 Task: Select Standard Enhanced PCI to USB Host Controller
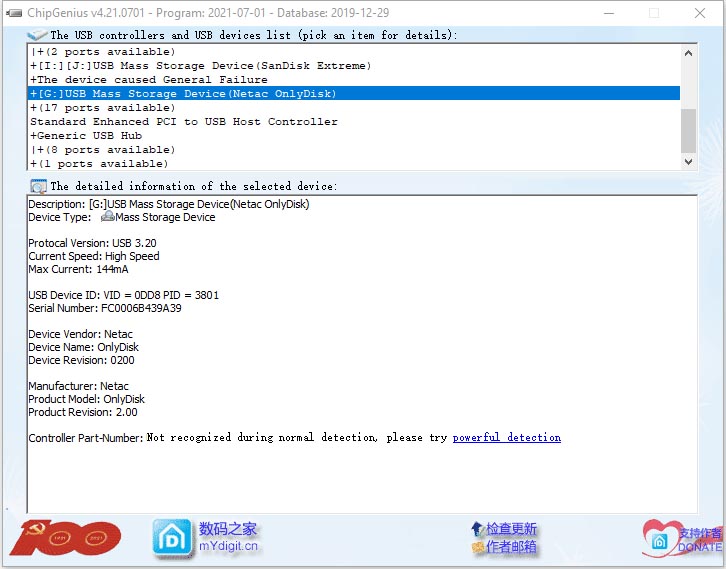click(x=353, y=121)
